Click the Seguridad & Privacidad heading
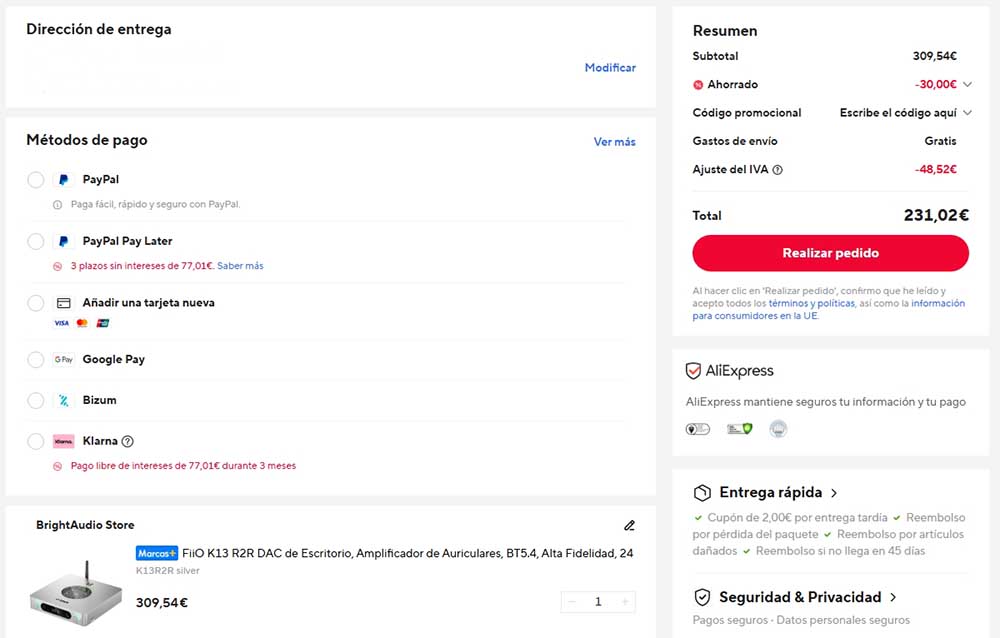 coord(800,597)
